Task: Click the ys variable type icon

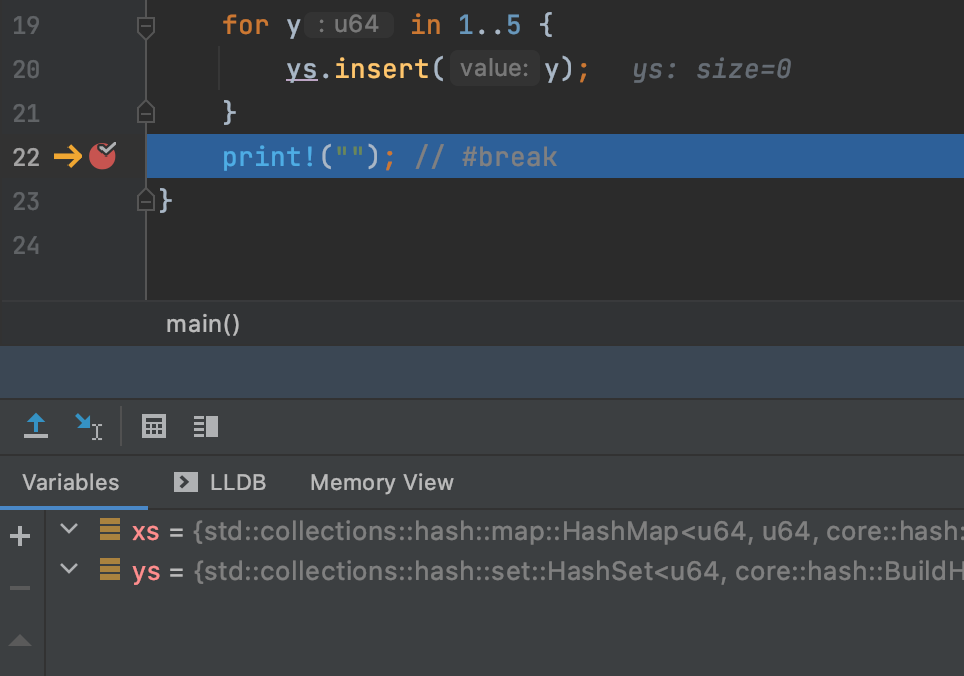Action: pos(110,570)
